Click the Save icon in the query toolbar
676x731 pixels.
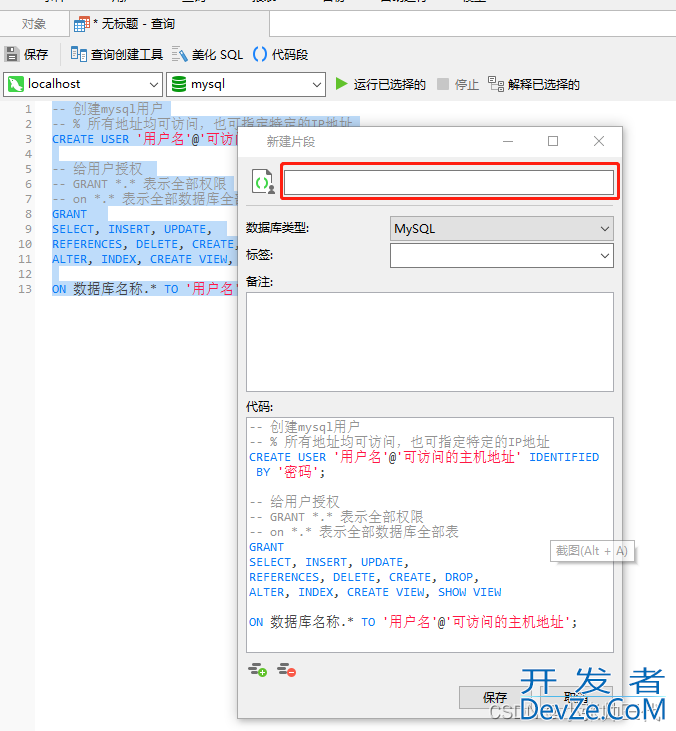click(x=12, y=55)
